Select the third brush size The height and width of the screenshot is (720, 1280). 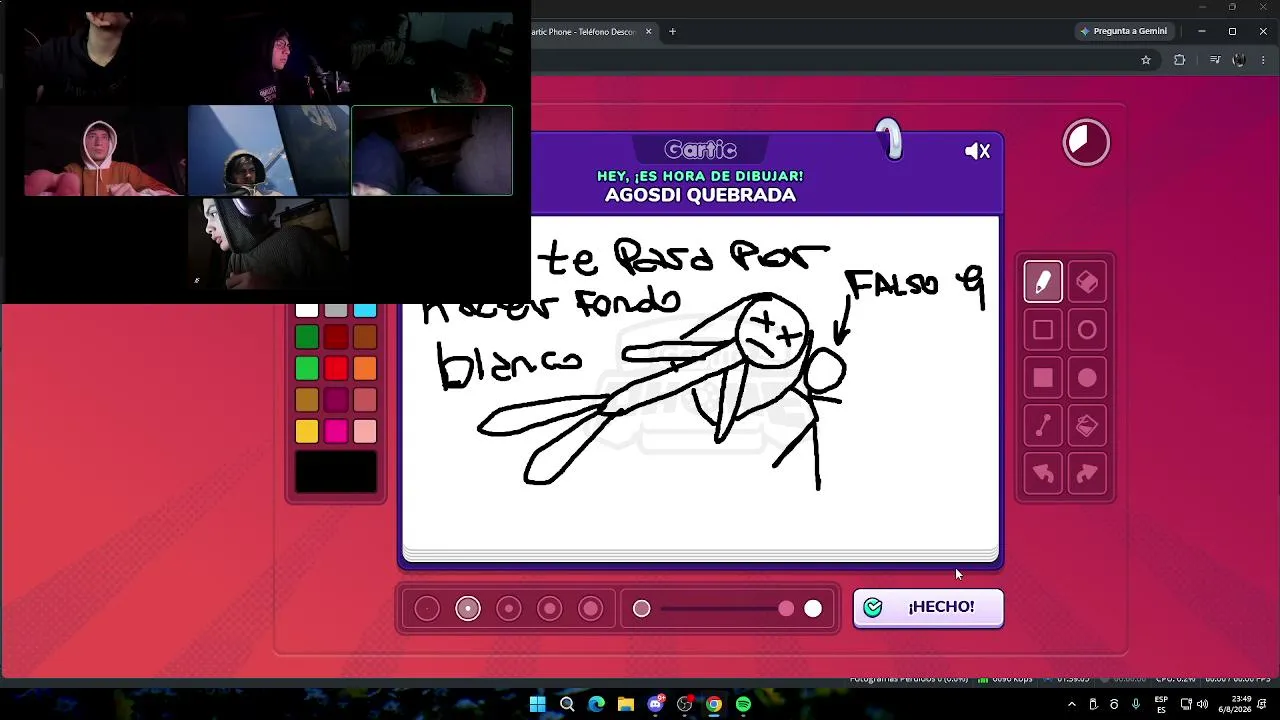click(509, 608)
